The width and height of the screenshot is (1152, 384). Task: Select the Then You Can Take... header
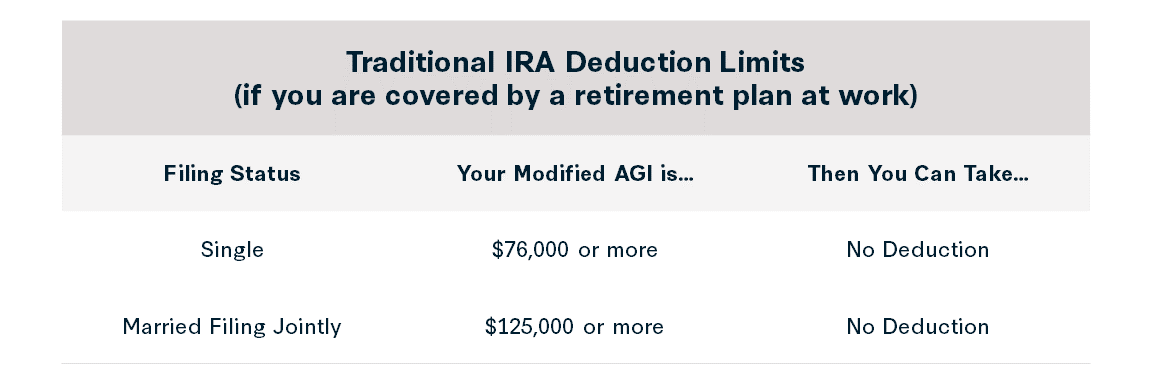pos(918,174)
